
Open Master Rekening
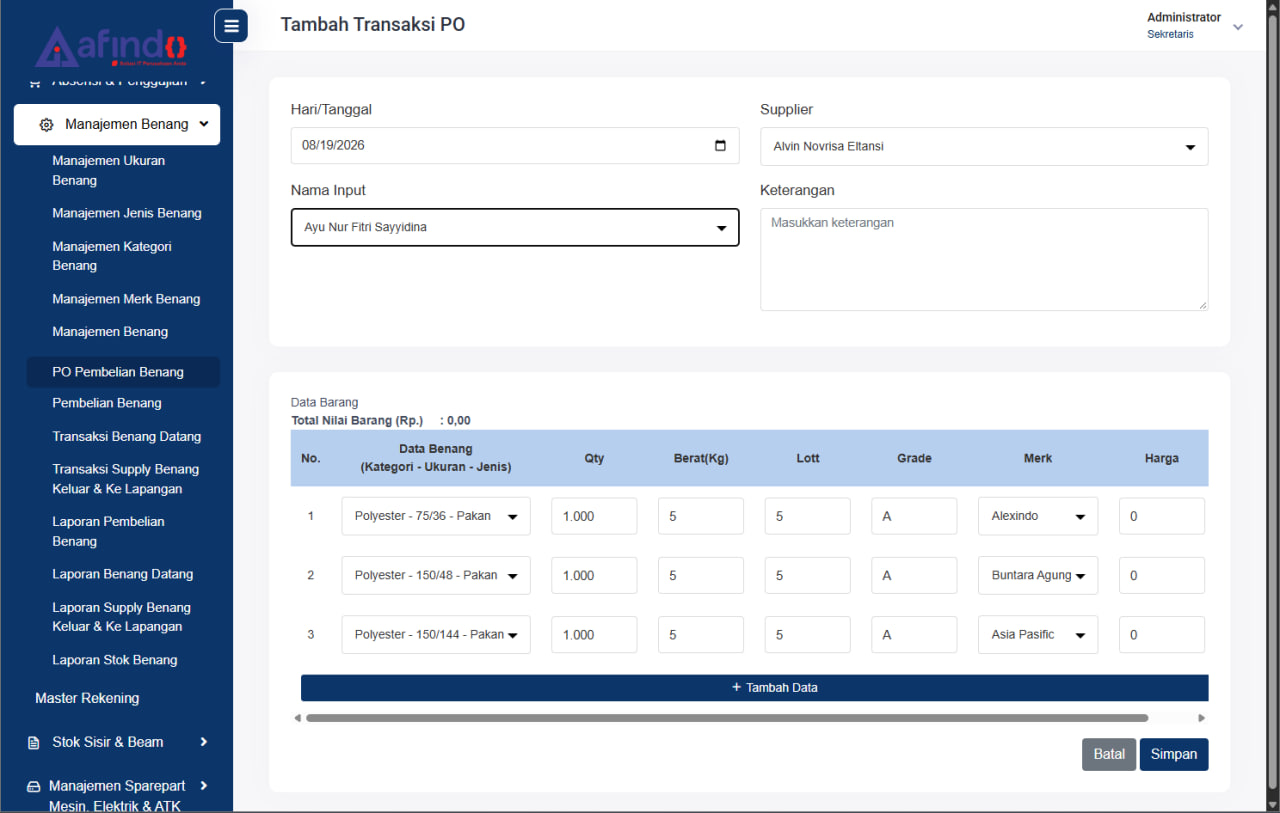87,698
